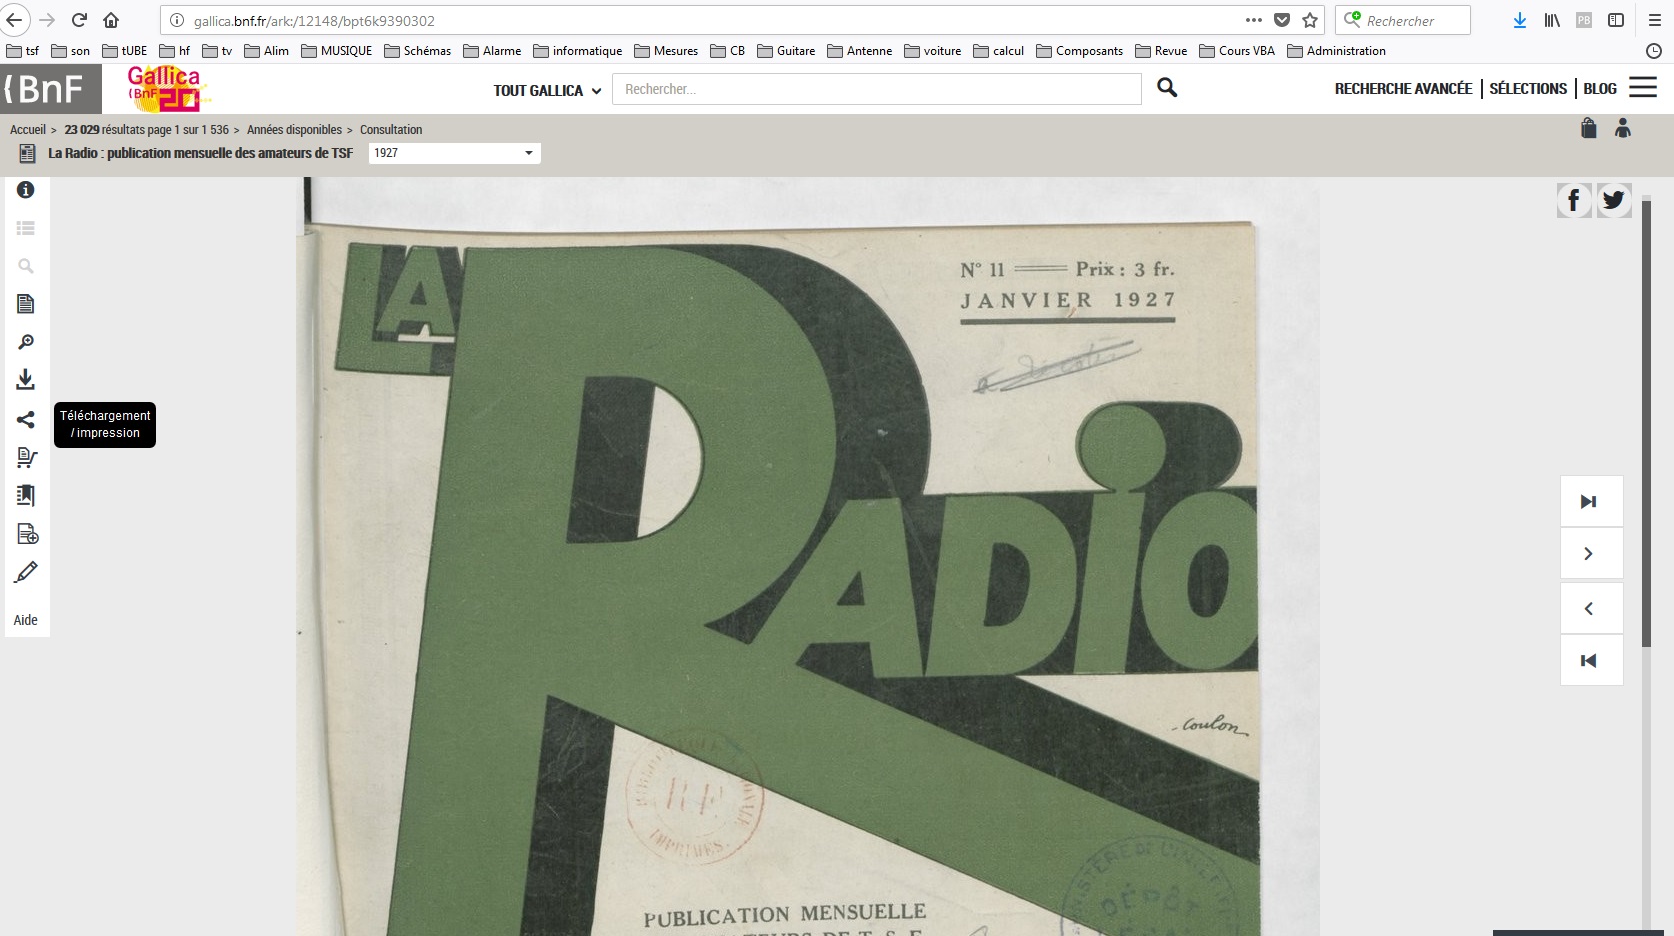Open Firefox application menu
Image resolution: width=1674 pixels, height=936 pixels.
[1655, 20]
